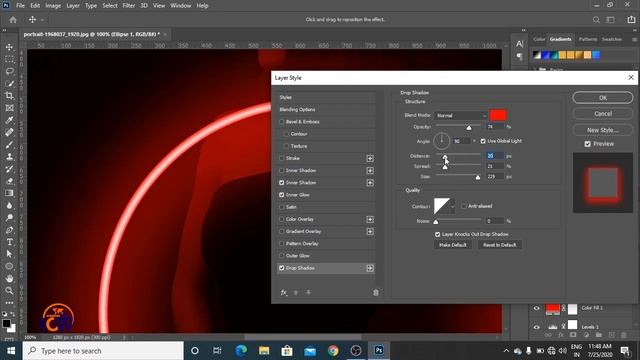
Task: Add another Drop Shadow with plus icon
Action: pyautogui.click(x=370, y=268)
